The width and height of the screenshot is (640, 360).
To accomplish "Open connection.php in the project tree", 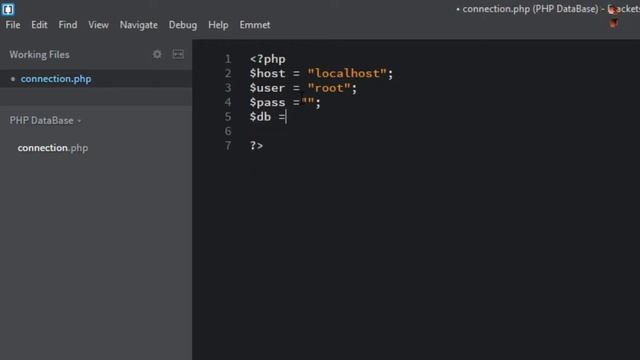I will (x=53, y=148).
